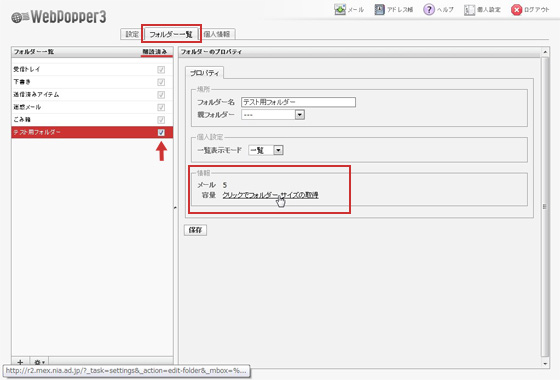The width and height of the screenshot is (560, 380).
Task: Click the red Logout (ログアウト) icon
Action: tap(516, 10)
